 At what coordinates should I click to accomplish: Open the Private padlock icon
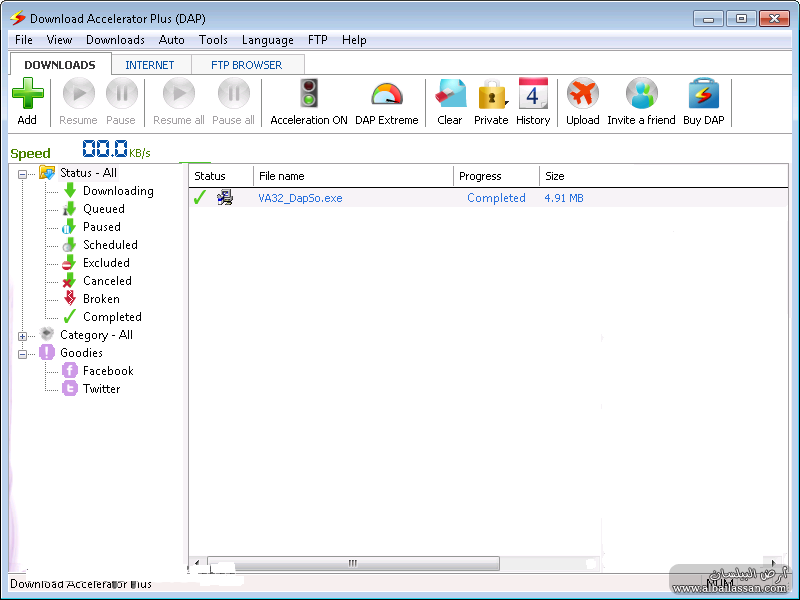pyautogui.click(x=492, y=94)
